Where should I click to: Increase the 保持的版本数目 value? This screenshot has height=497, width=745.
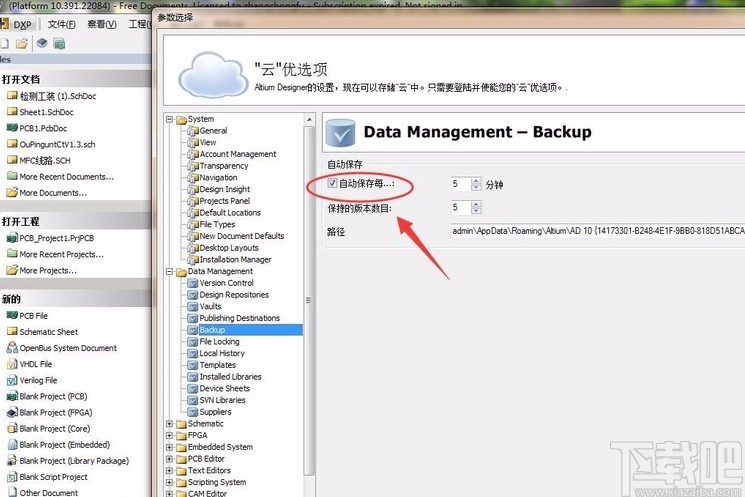[476, 204]
